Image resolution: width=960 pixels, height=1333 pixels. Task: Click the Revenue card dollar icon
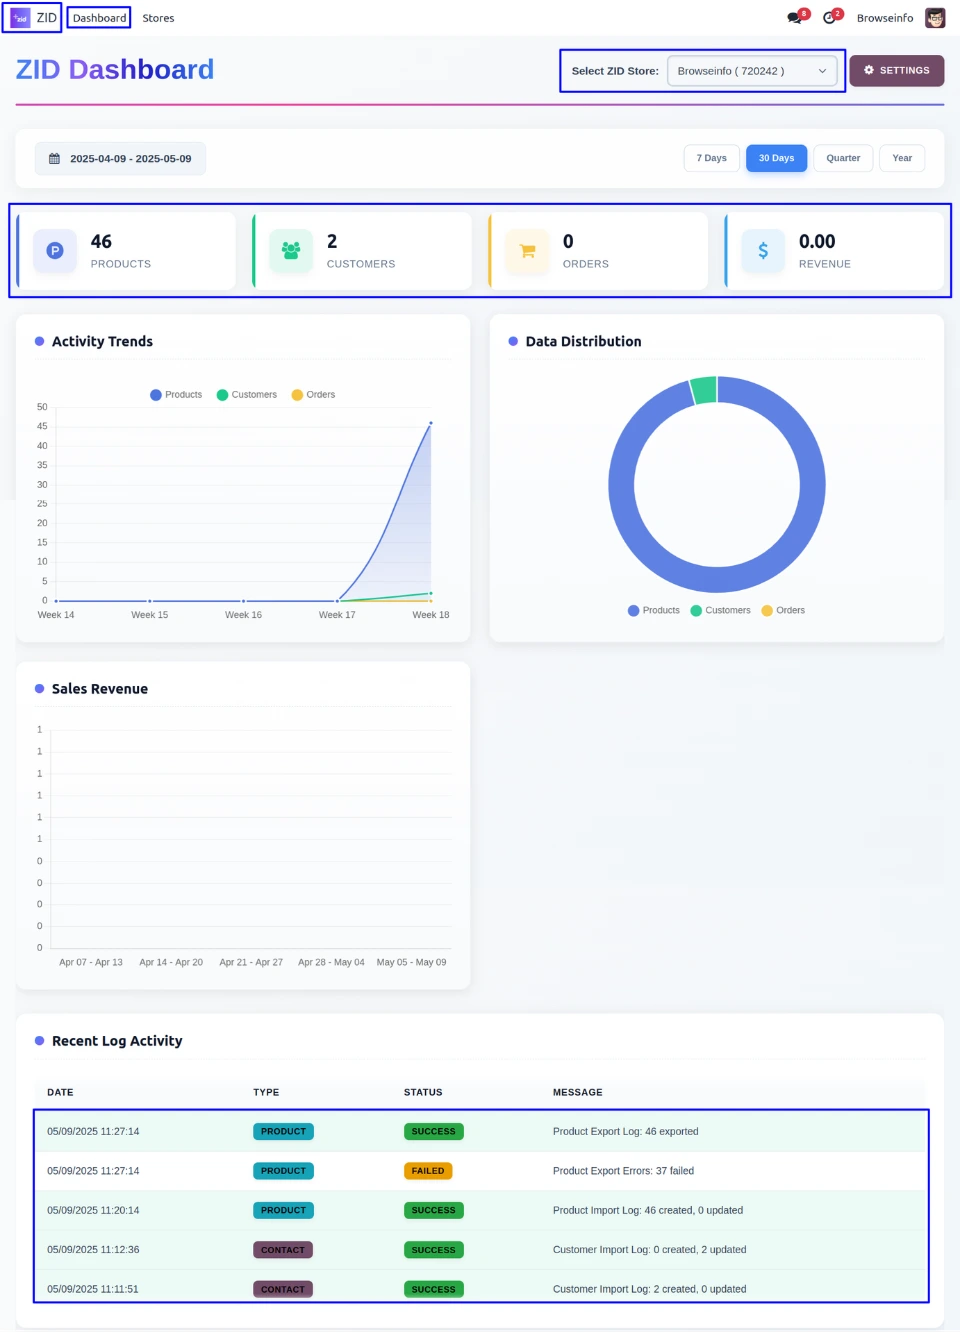[763, 251]
